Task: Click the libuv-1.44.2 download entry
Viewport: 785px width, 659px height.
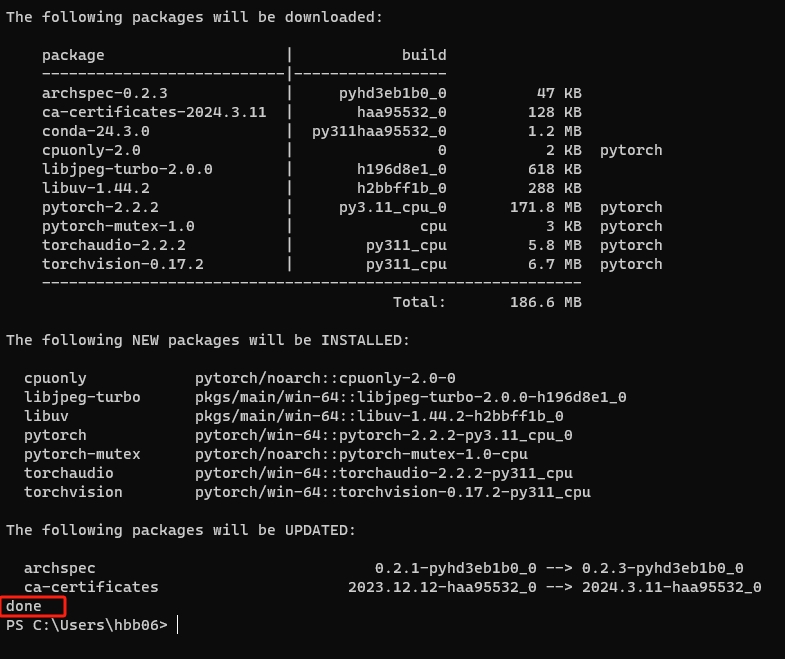Action: click(x=96, y=188)
